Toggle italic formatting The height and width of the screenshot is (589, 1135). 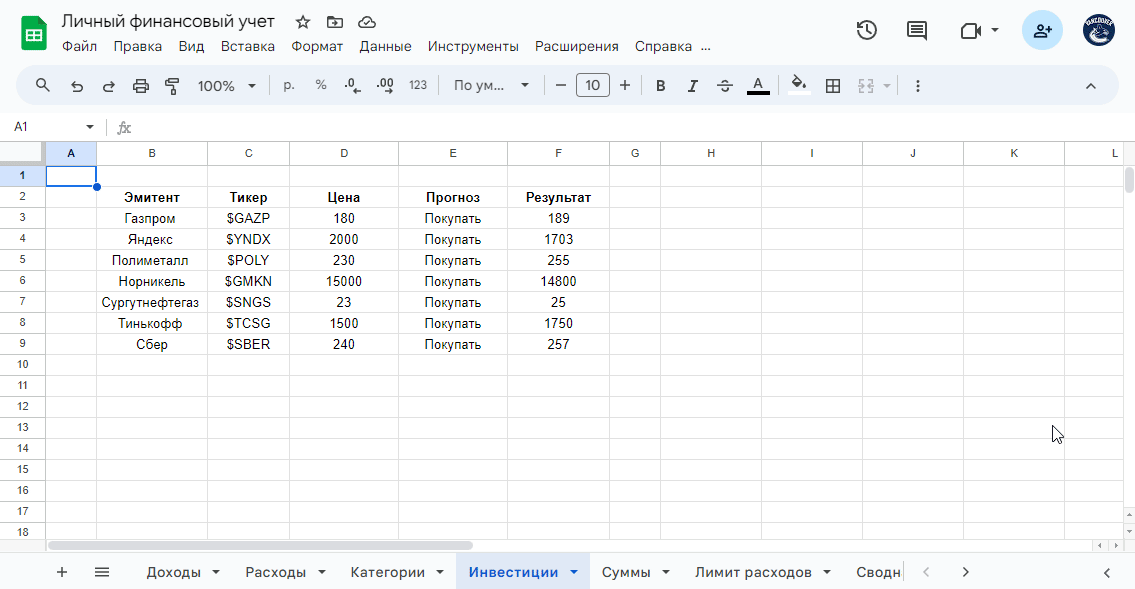click(x=692, y=86)
